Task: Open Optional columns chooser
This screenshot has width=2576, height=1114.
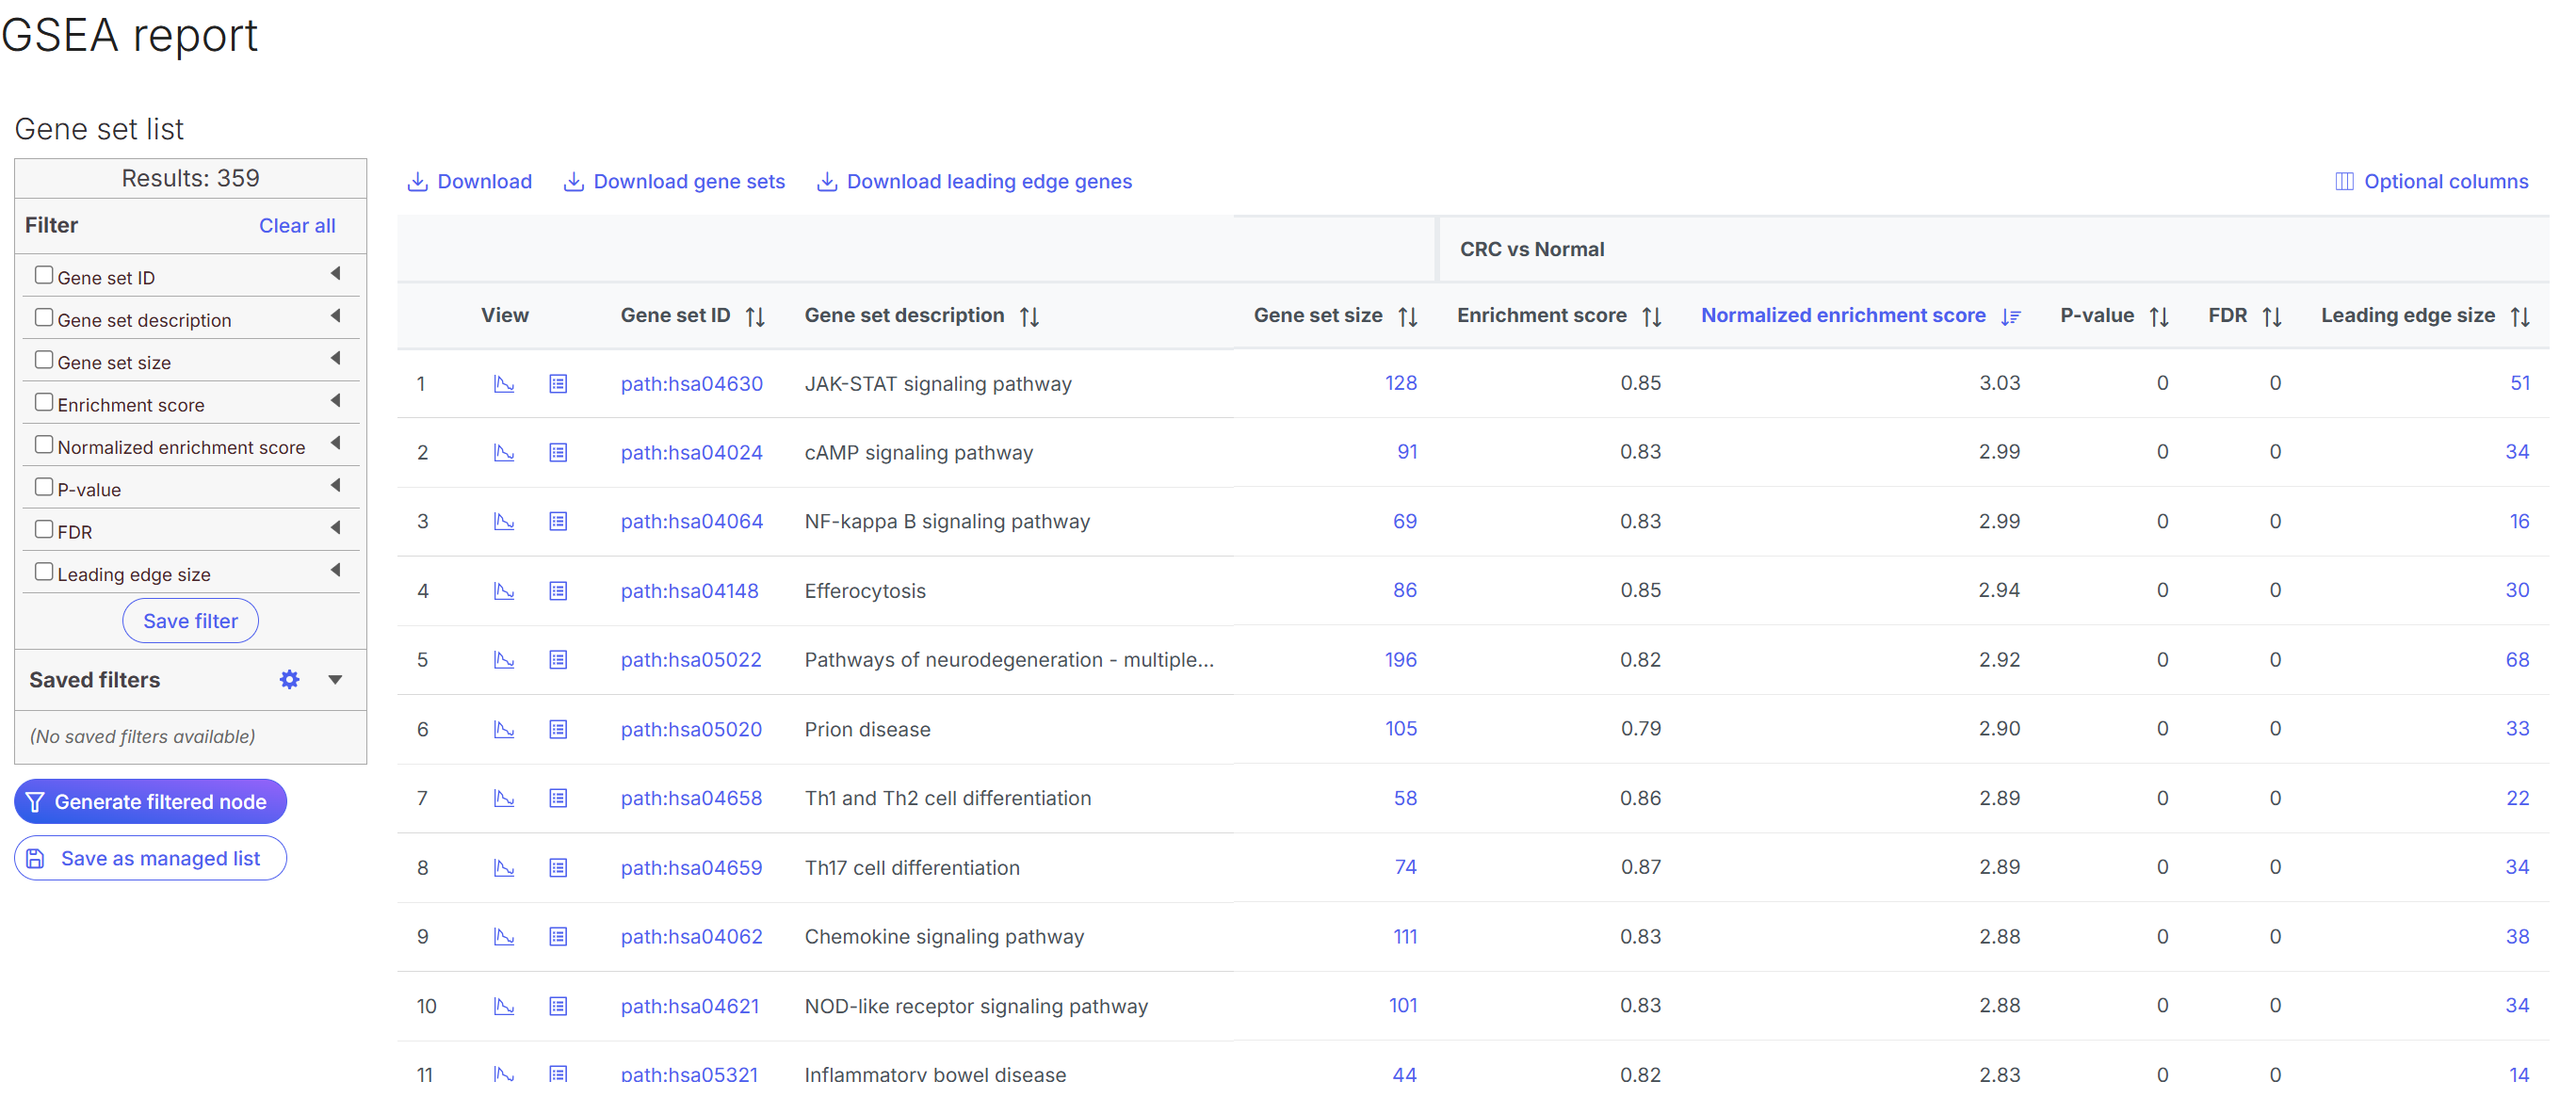Action: [2431, 182]
